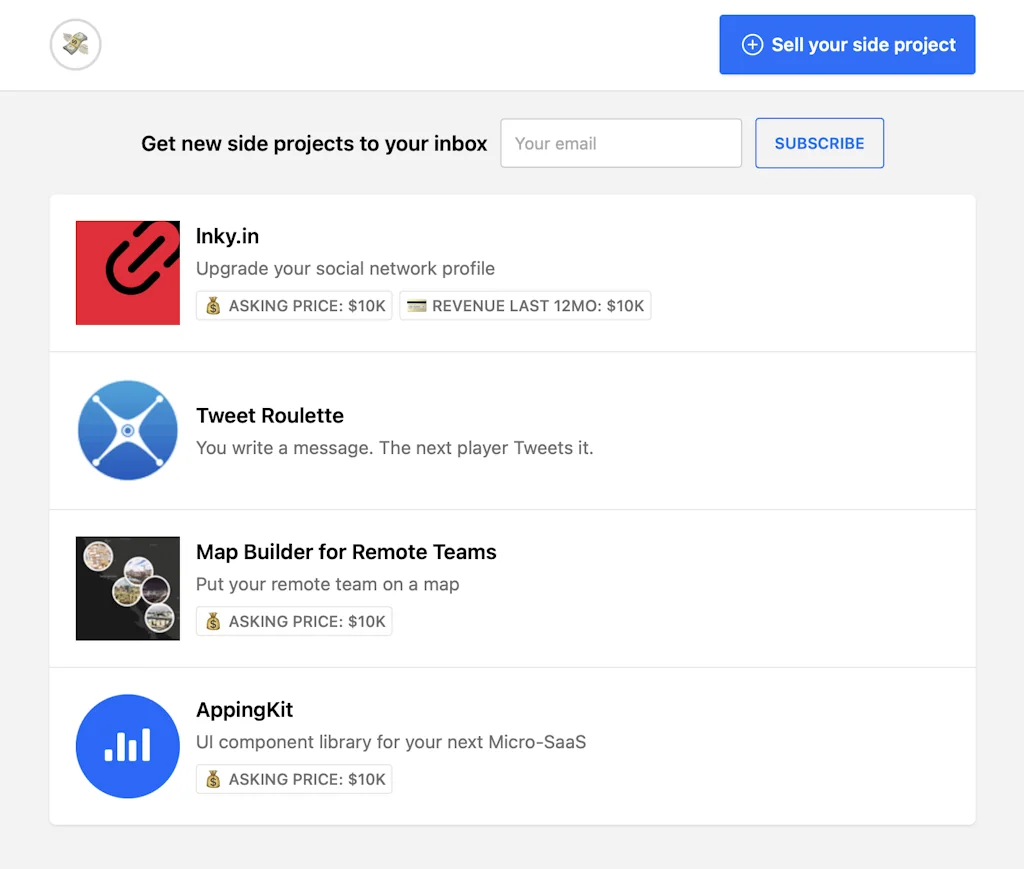Click money bag icon in Map Builder tag
Image resolution: width=1024 pixels, height=869 pixels.
click(213, 622)
